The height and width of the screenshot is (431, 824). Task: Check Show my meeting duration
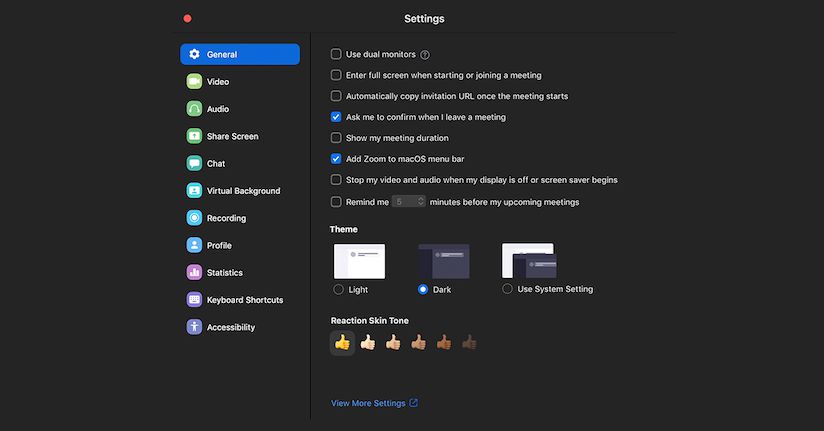[x=336, y=138]
